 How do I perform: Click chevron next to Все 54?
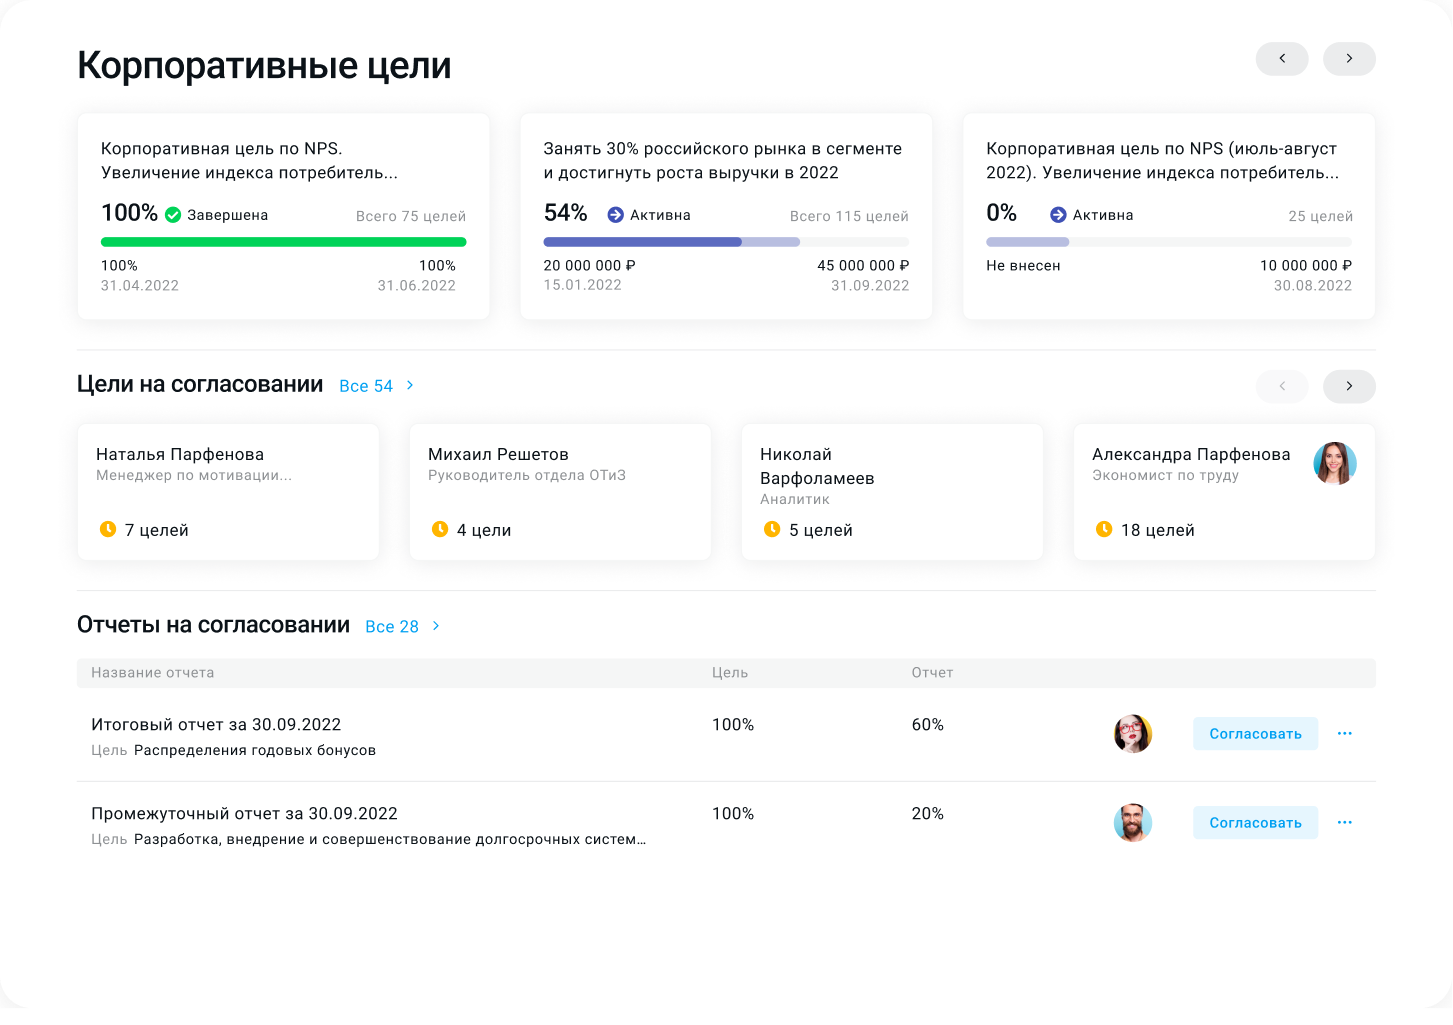pos(410,386)
